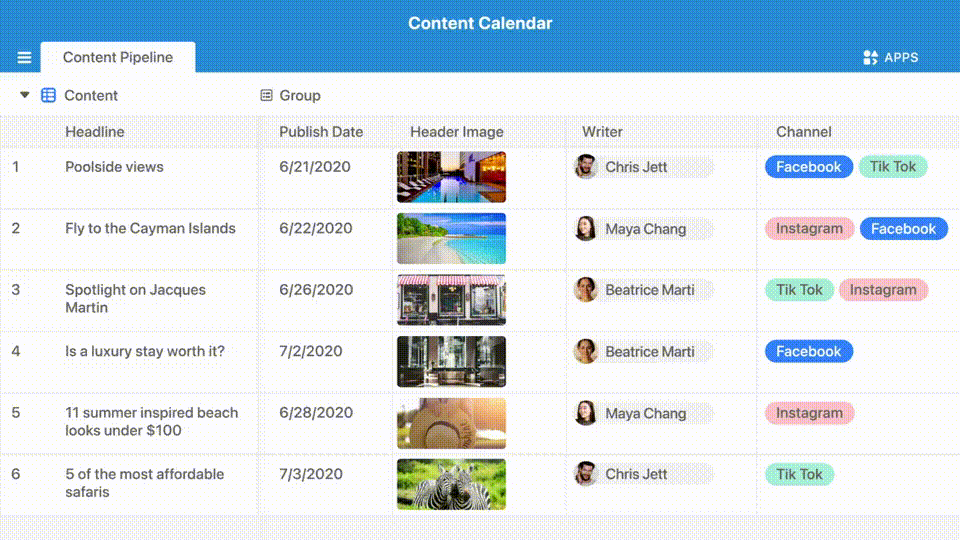Select Beatrice Marti name in row 3
Screen dimensions: 960x540
(x=650, y=290)
